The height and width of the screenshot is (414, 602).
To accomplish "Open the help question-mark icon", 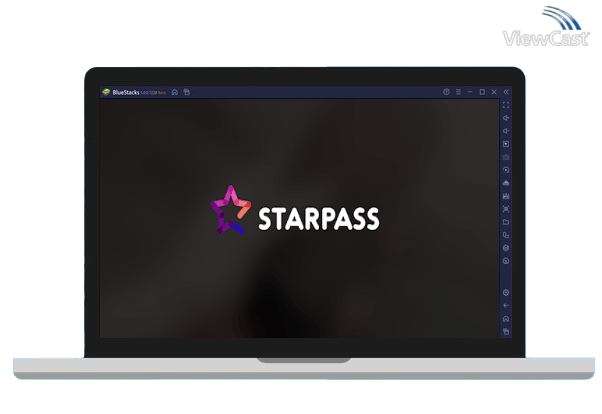I will coord(446,92).
